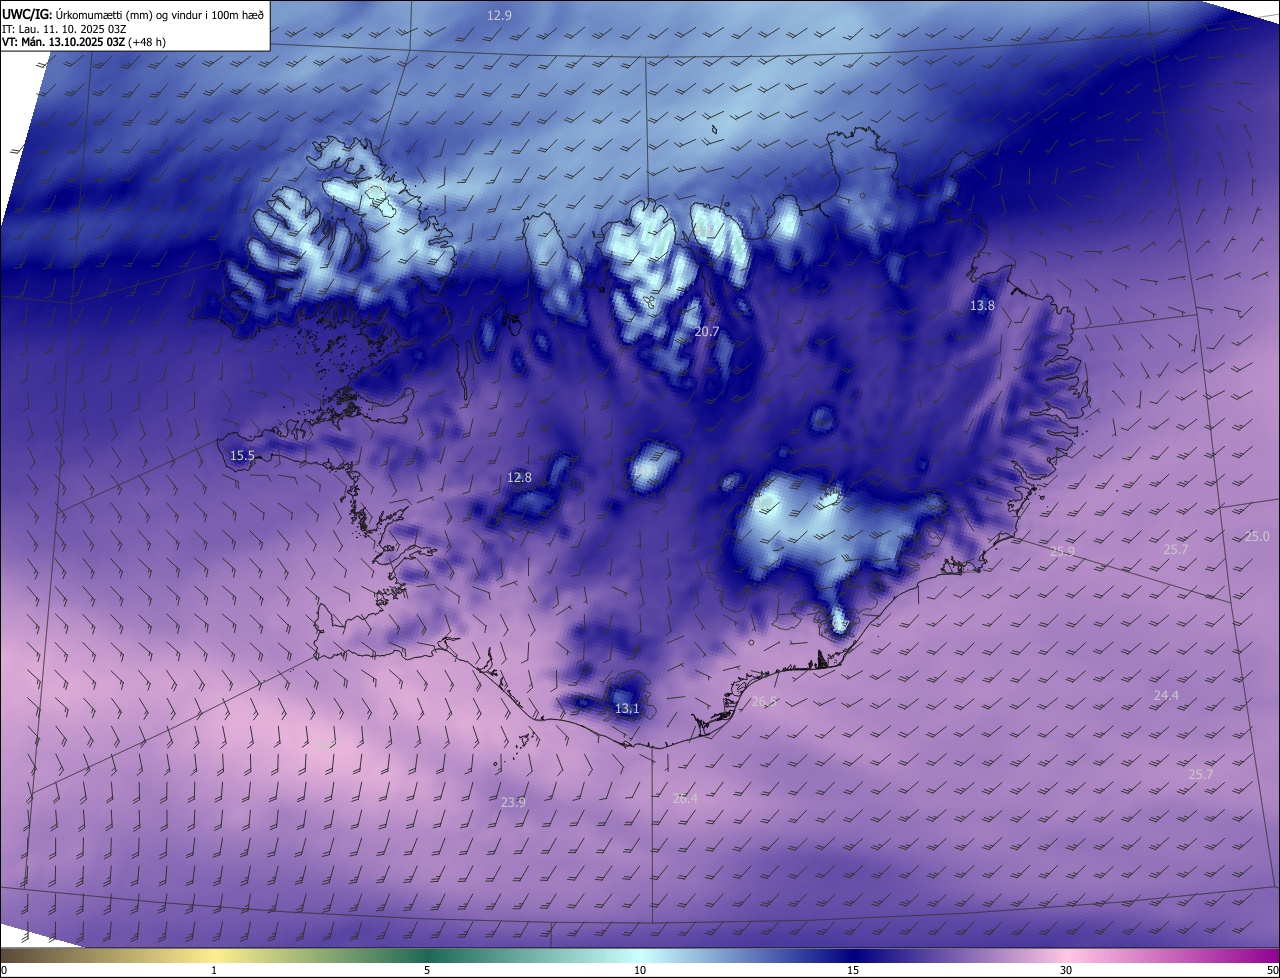The height and width of the screenshot is (978, 1280).
Task: Click the 15.5 value label on the map
Action: [x=243, y=456]
